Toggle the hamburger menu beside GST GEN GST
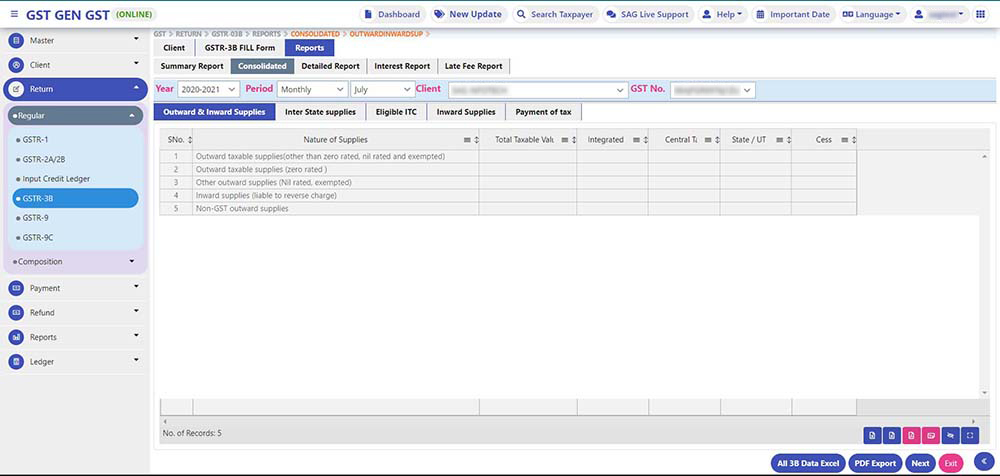Screen dimensions: 1000x476 14,15
